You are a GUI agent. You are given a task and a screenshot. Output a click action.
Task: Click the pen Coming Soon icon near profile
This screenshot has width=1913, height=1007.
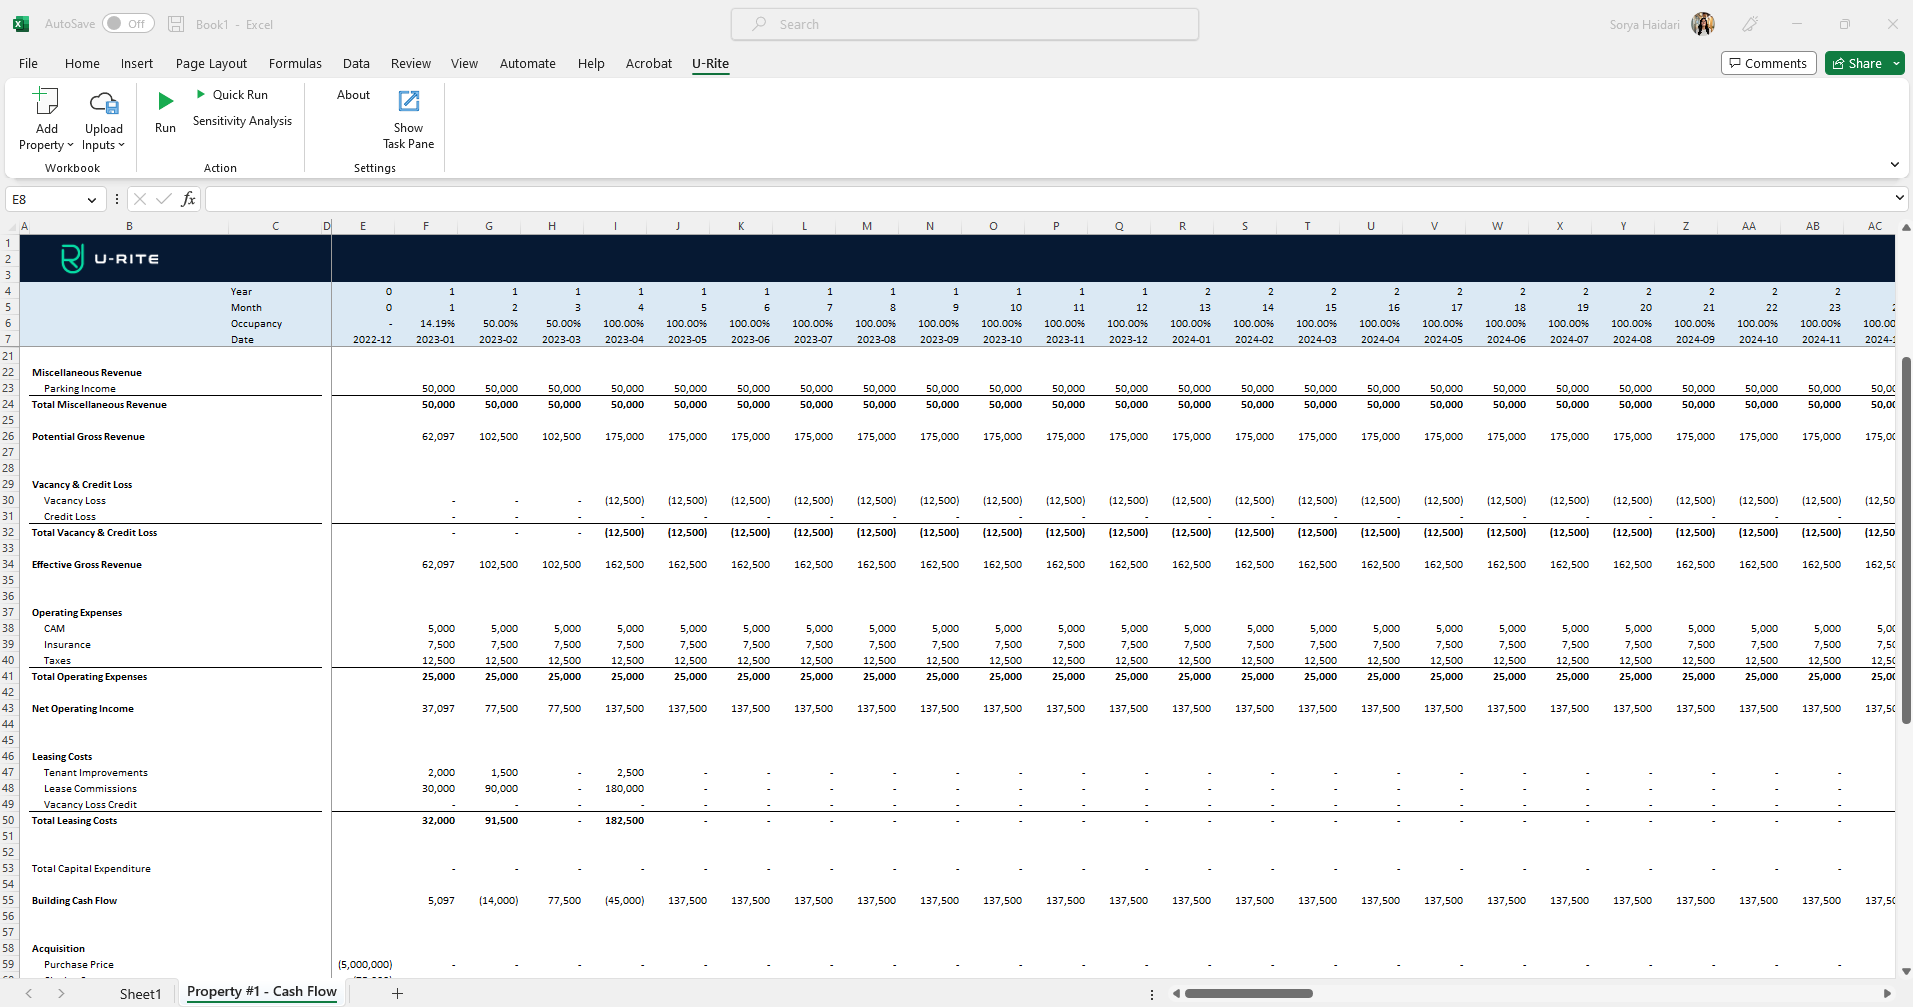click(x=1750, y=24)
